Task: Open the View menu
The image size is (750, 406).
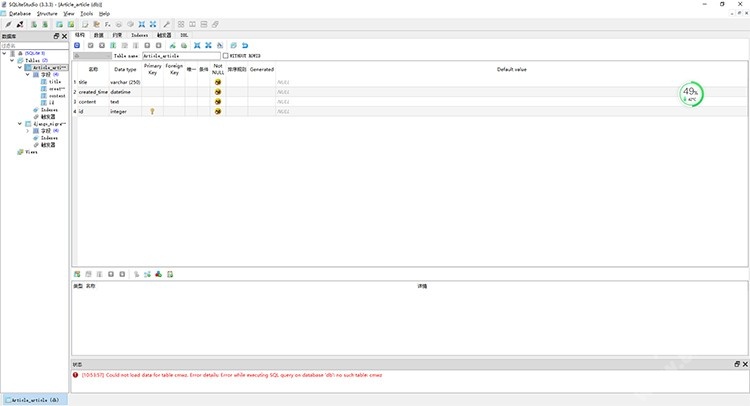Action: [69, 14]
